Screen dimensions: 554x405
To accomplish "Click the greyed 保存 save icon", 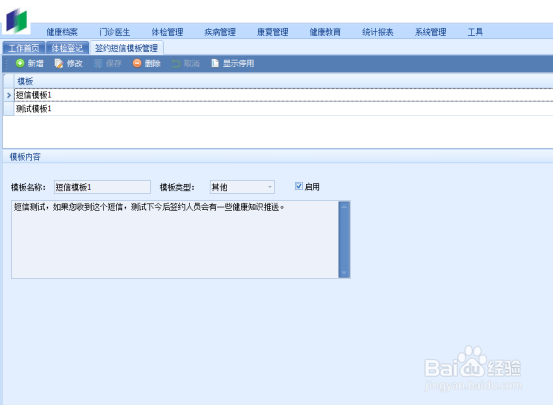I will tap(98, 64).
